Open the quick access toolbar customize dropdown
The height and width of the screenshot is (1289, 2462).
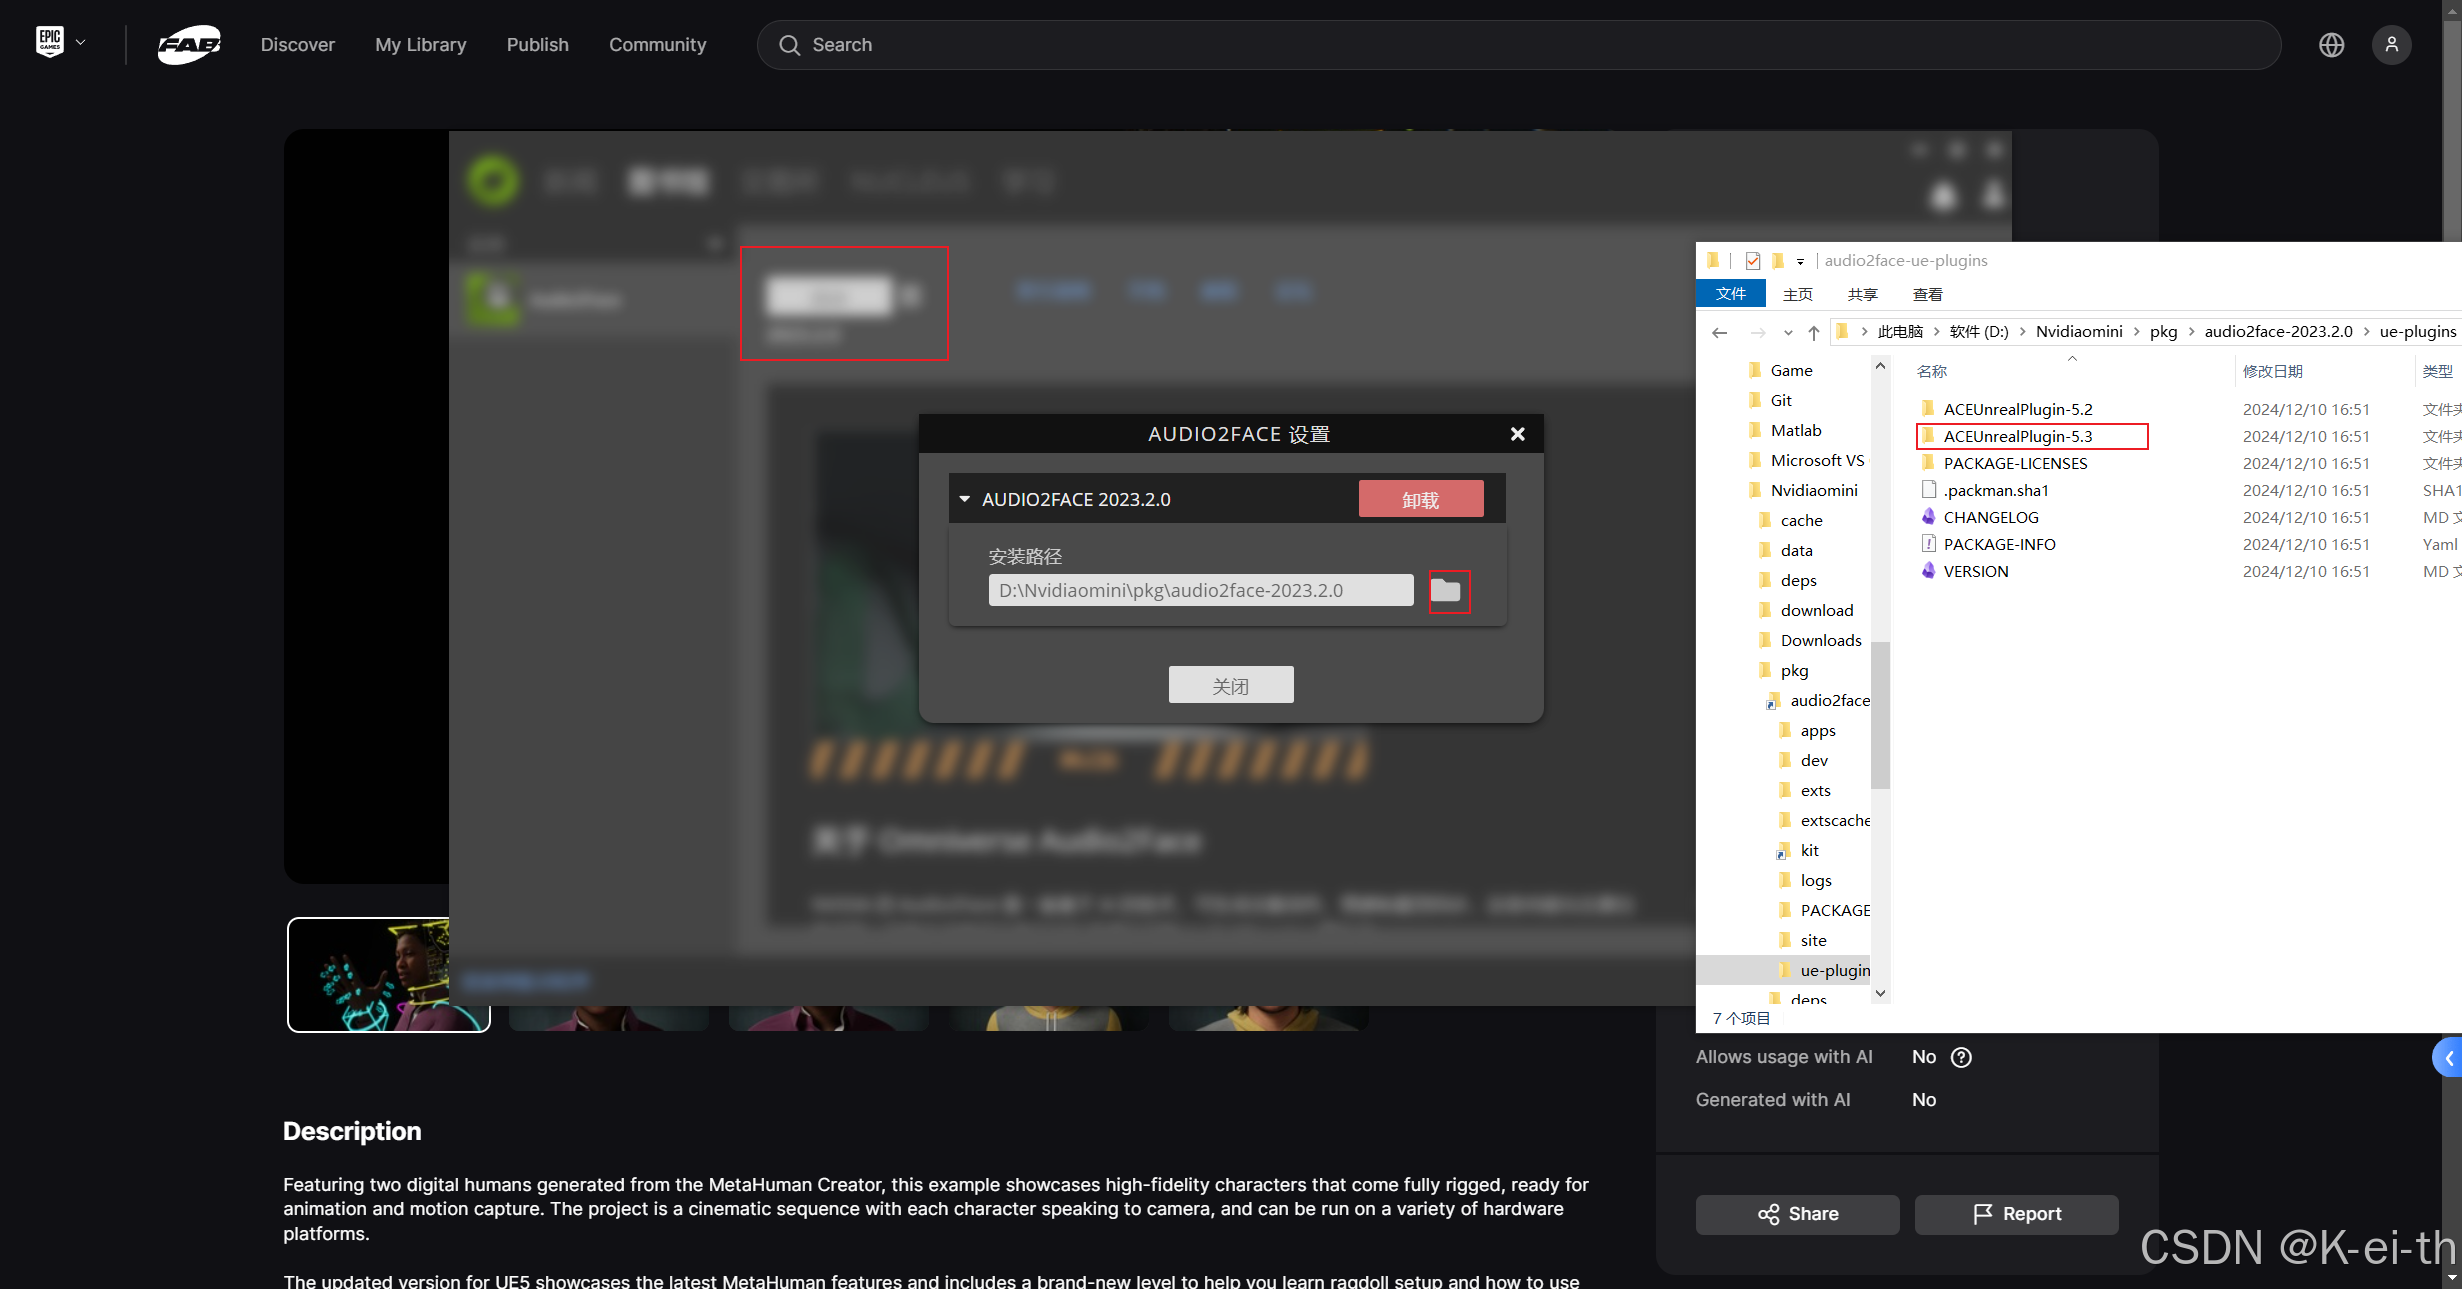(x=1800, y=262)
